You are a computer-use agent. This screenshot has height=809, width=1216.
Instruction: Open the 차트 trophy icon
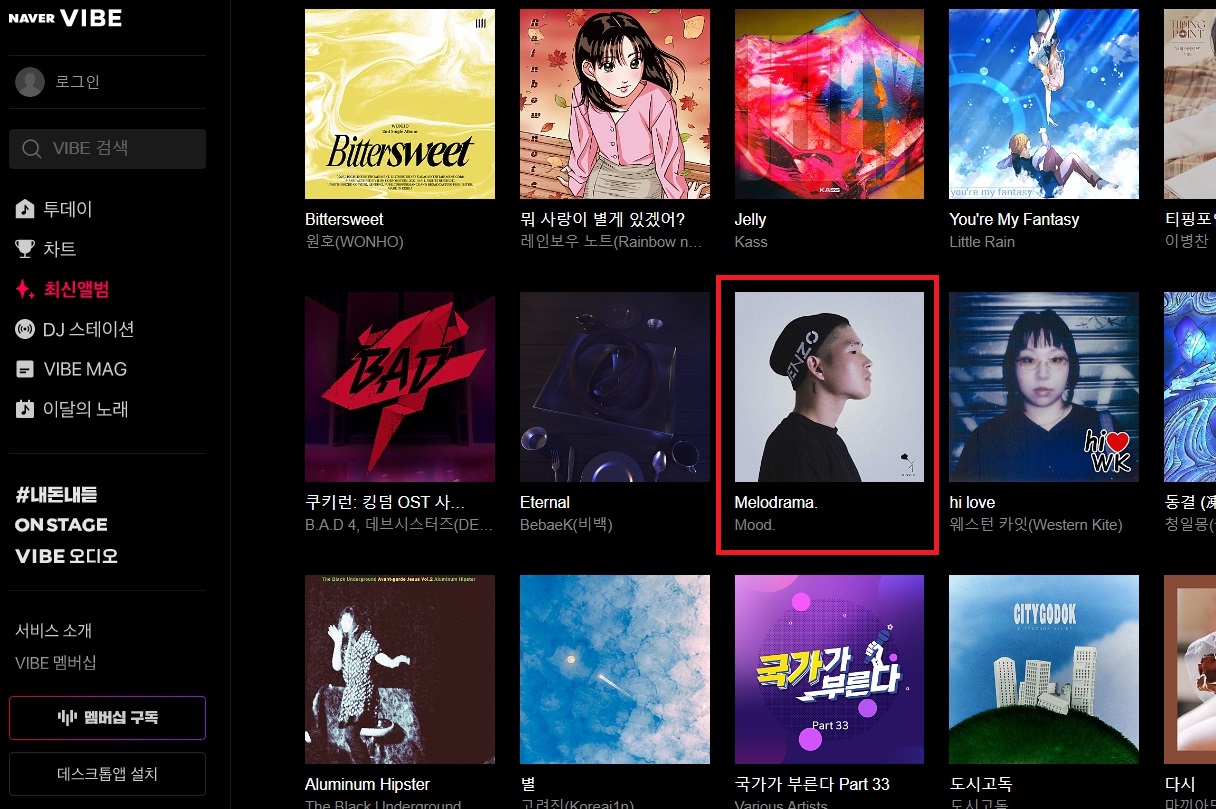click(x=25, y=249)
